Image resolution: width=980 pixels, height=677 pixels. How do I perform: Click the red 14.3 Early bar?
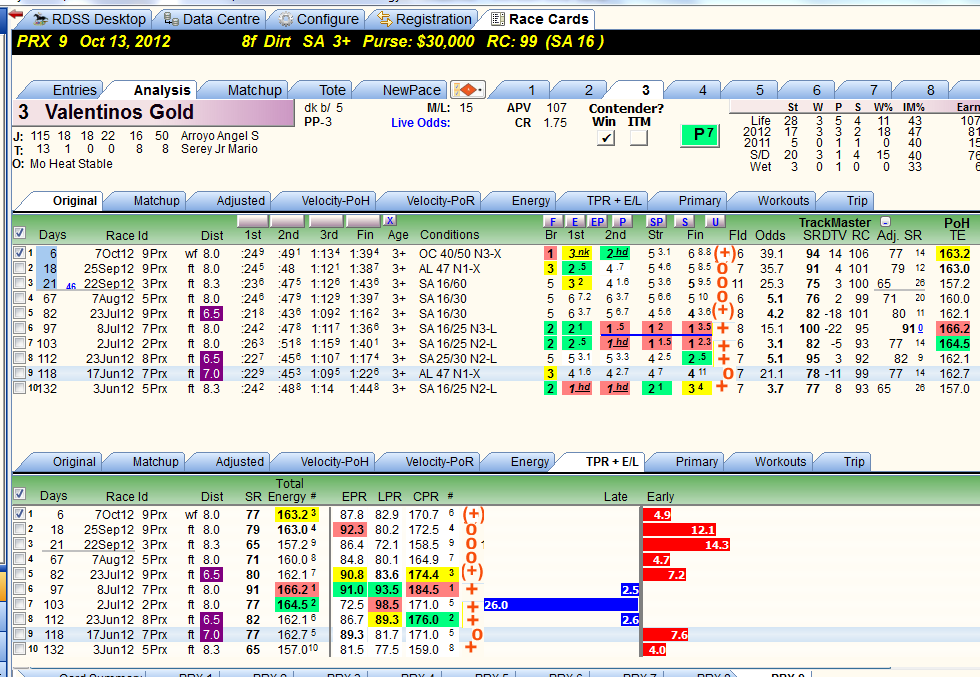coord(686,544)
